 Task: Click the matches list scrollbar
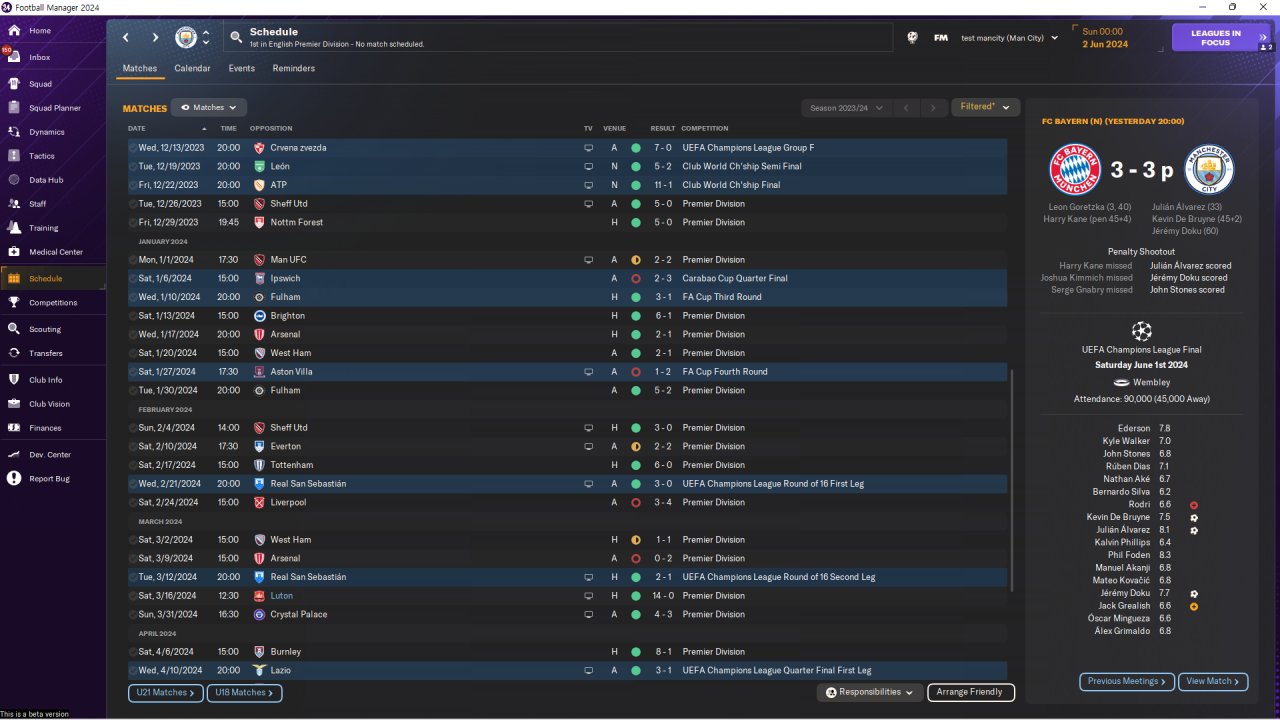(1011, 480)
